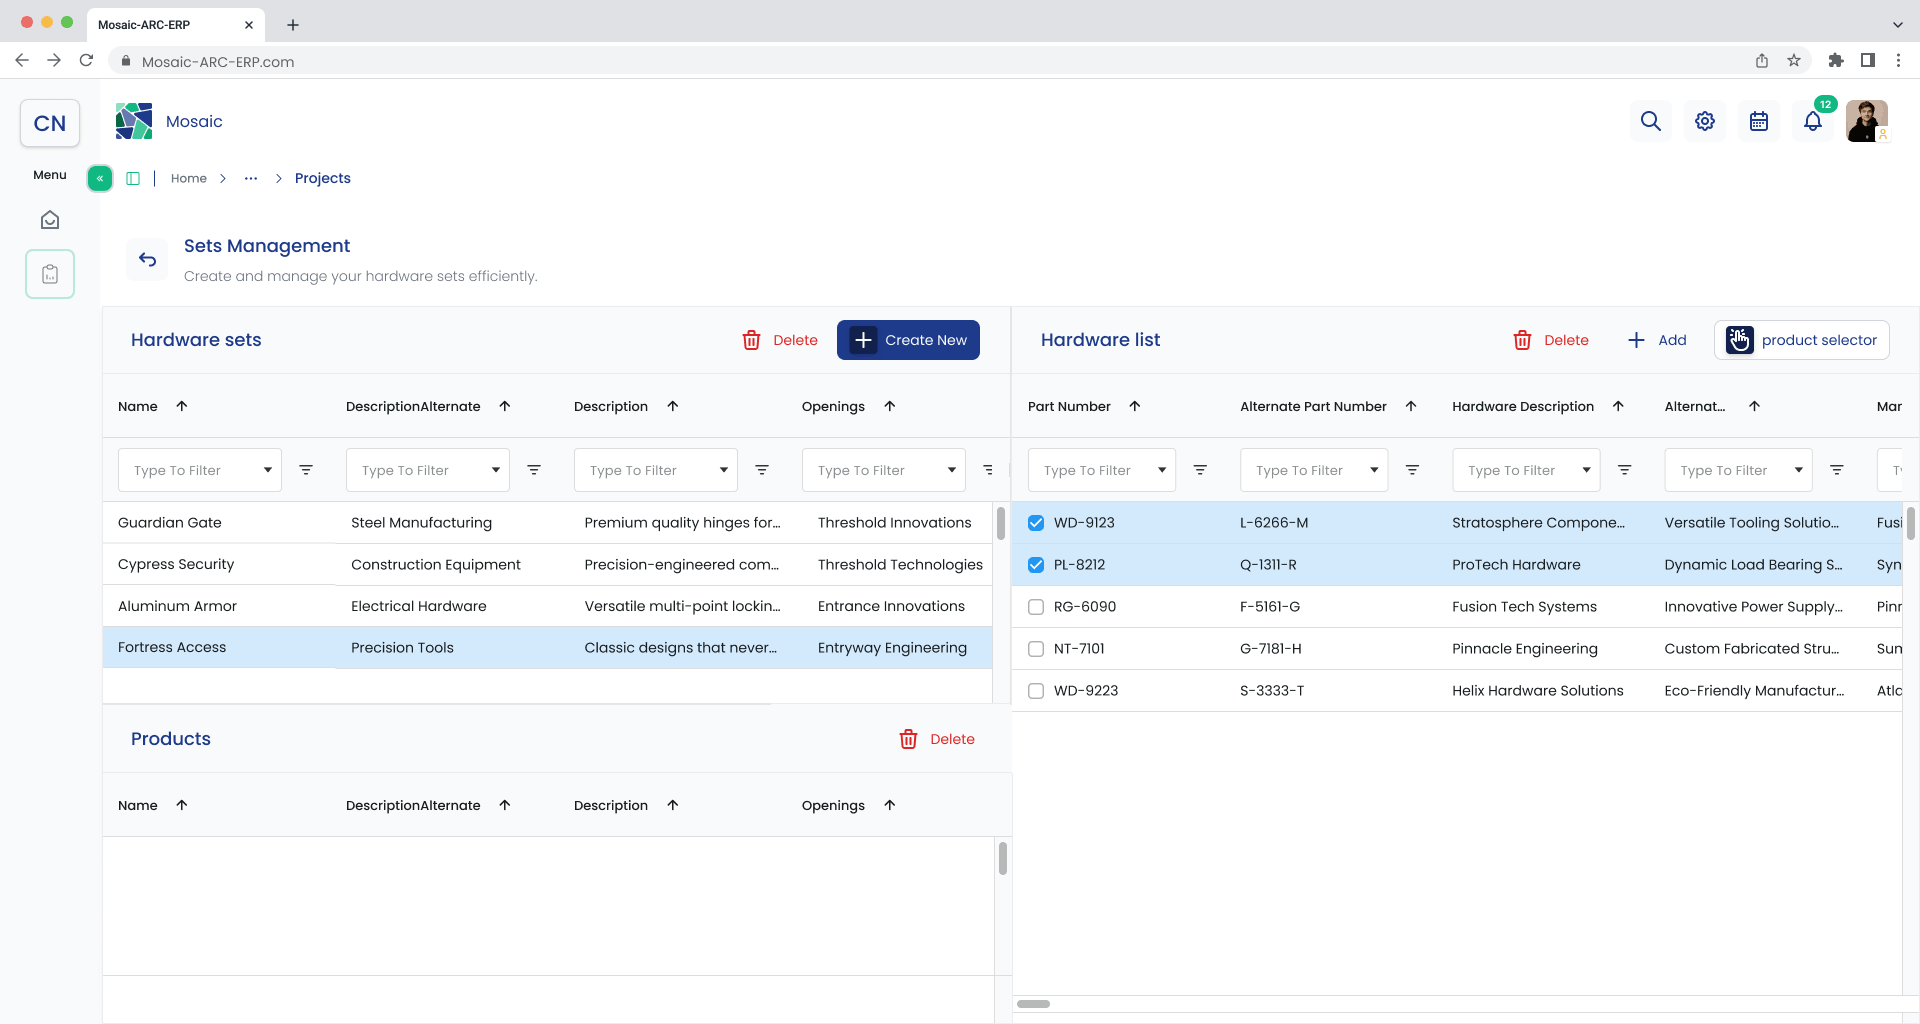Open Hardware Description filter dropdown
The height and width of the screenshot is (1024, 1920).
click(x=1526, y=470)
